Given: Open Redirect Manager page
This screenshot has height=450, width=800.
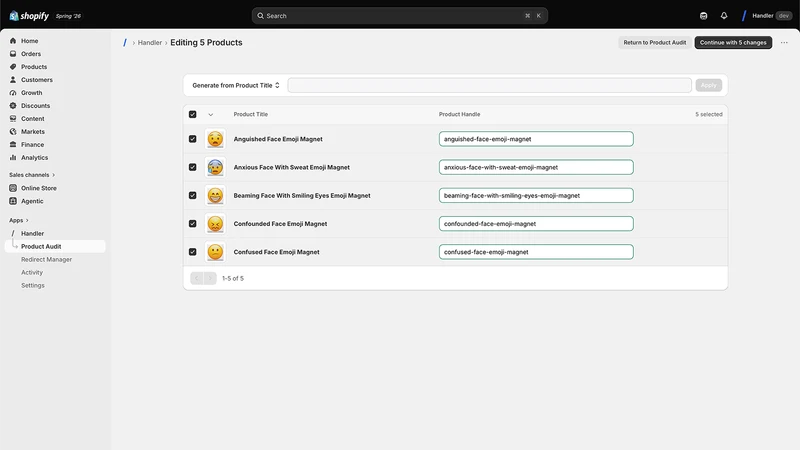Looking at the screenshot, I should coord(46,259).
